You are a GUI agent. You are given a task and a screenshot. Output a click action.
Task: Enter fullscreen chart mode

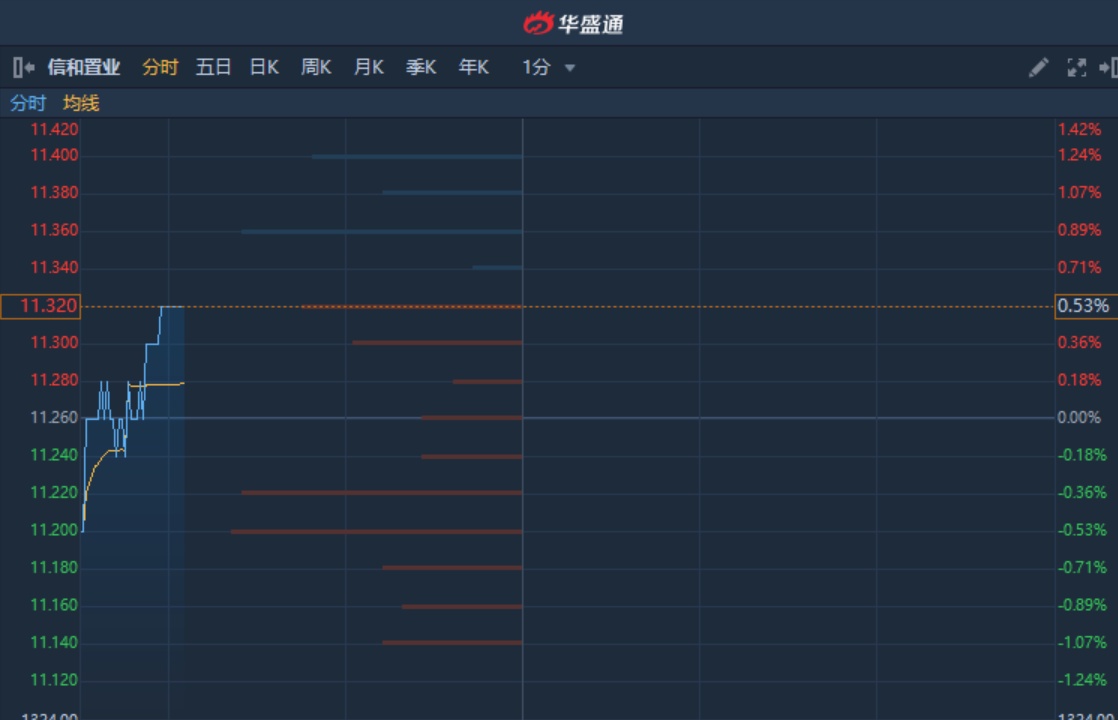pos(1077,68)
